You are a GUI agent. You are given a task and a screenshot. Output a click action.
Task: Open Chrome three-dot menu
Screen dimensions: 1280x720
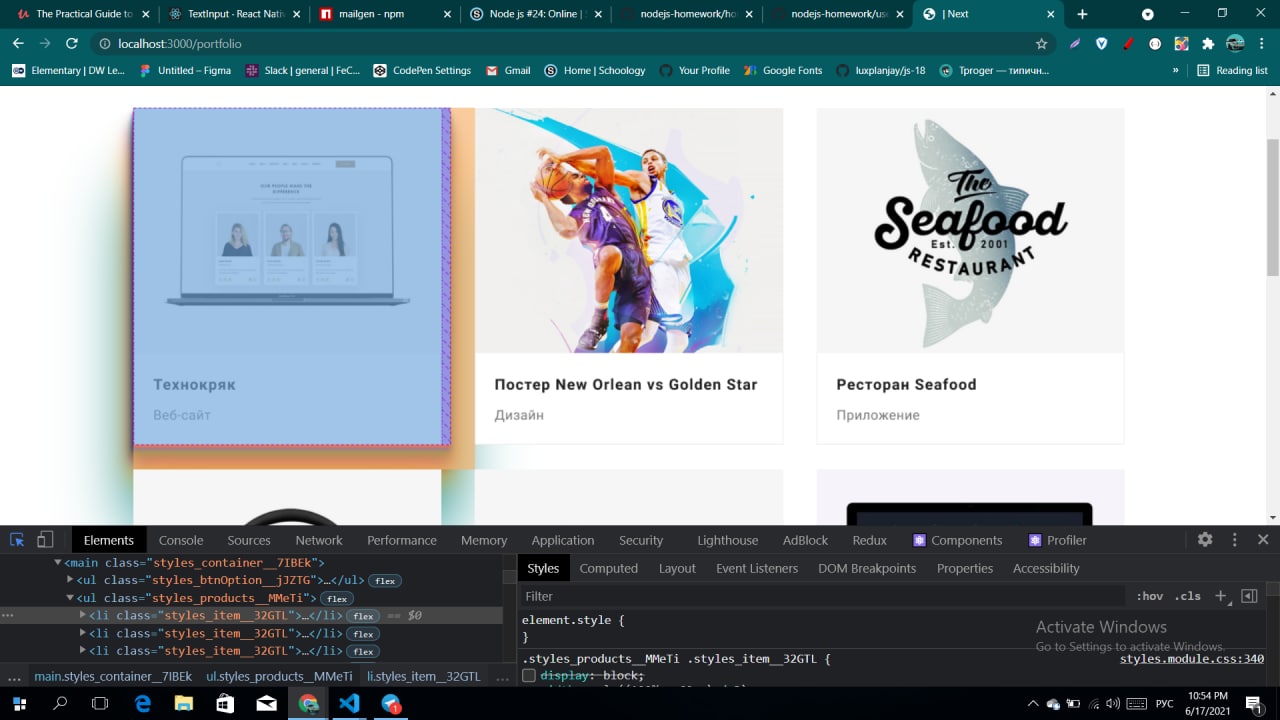[x=1262, y=44]
